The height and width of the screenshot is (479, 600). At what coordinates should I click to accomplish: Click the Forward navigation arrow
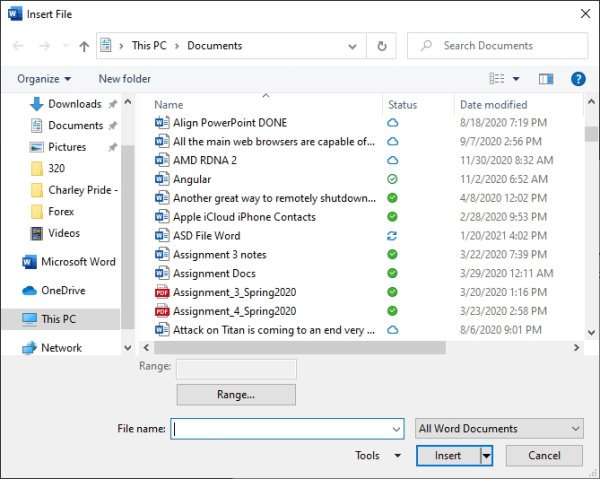(44, 46)
